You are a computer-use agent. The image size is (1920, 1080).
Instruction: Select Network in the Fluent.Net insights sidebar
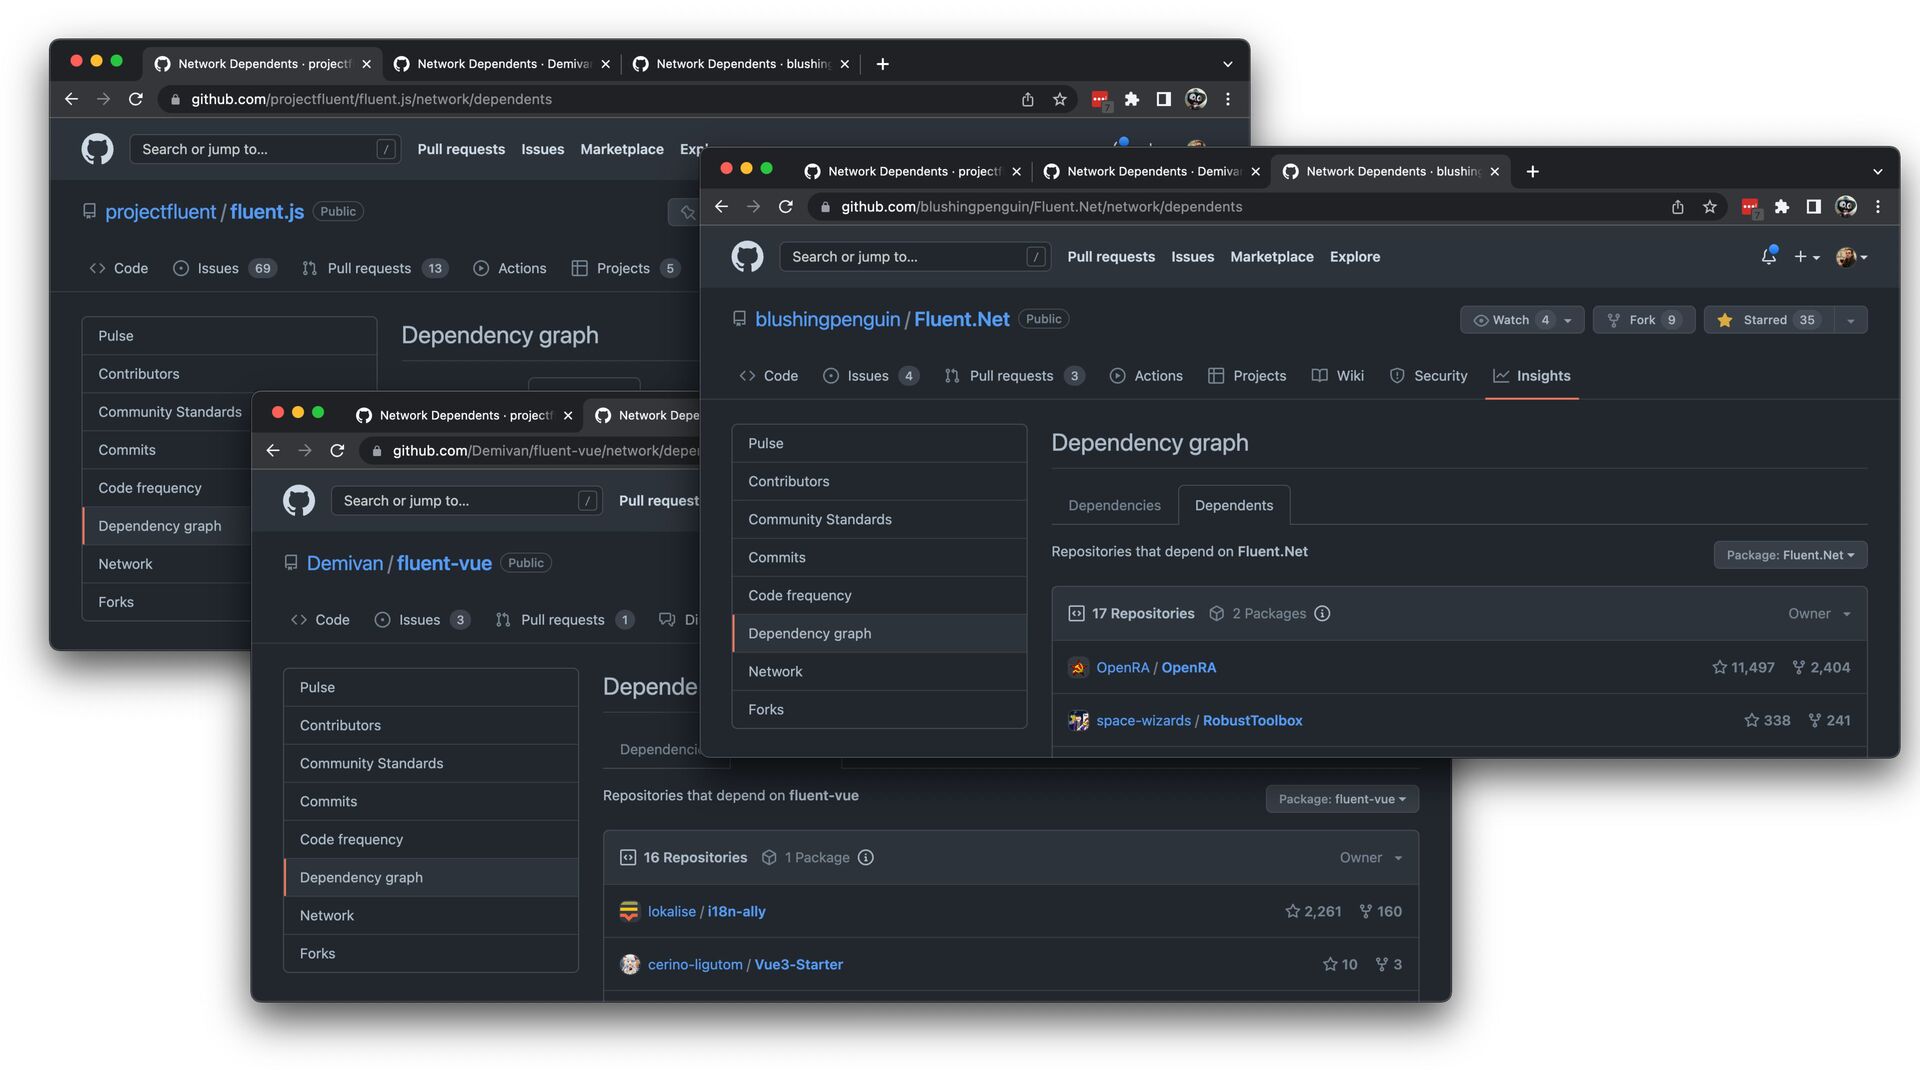click(x=775, y=672)
